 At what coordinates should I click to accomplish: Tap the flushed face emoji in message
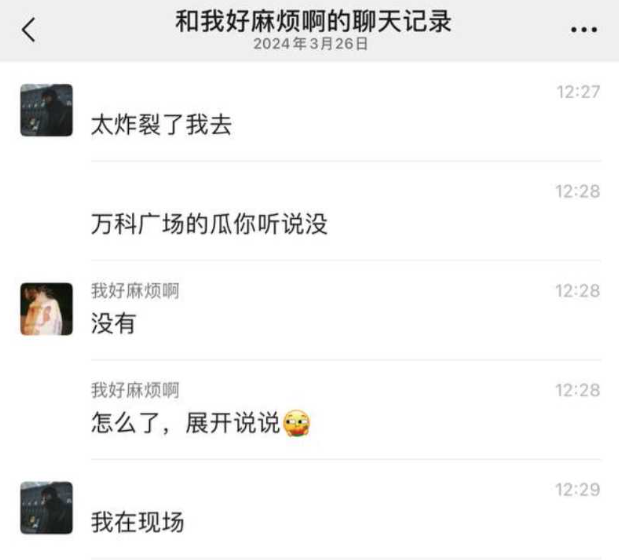pos(296,423)
